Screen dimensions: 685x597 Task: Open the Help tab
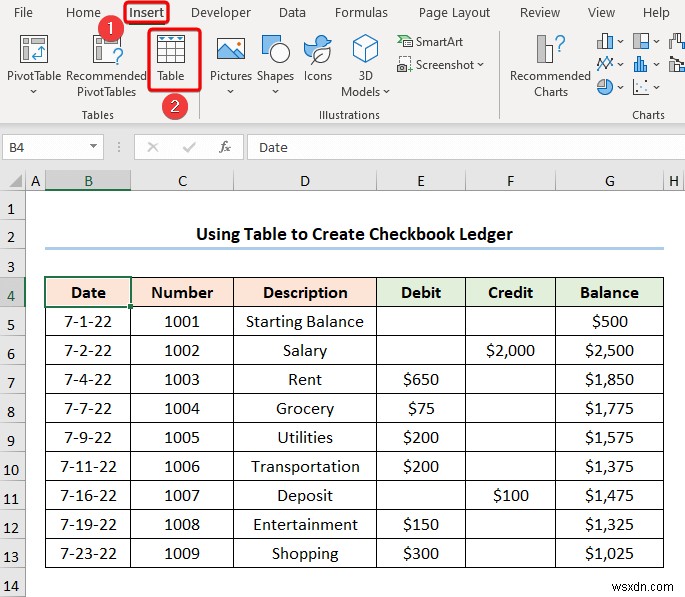(656, 13)
